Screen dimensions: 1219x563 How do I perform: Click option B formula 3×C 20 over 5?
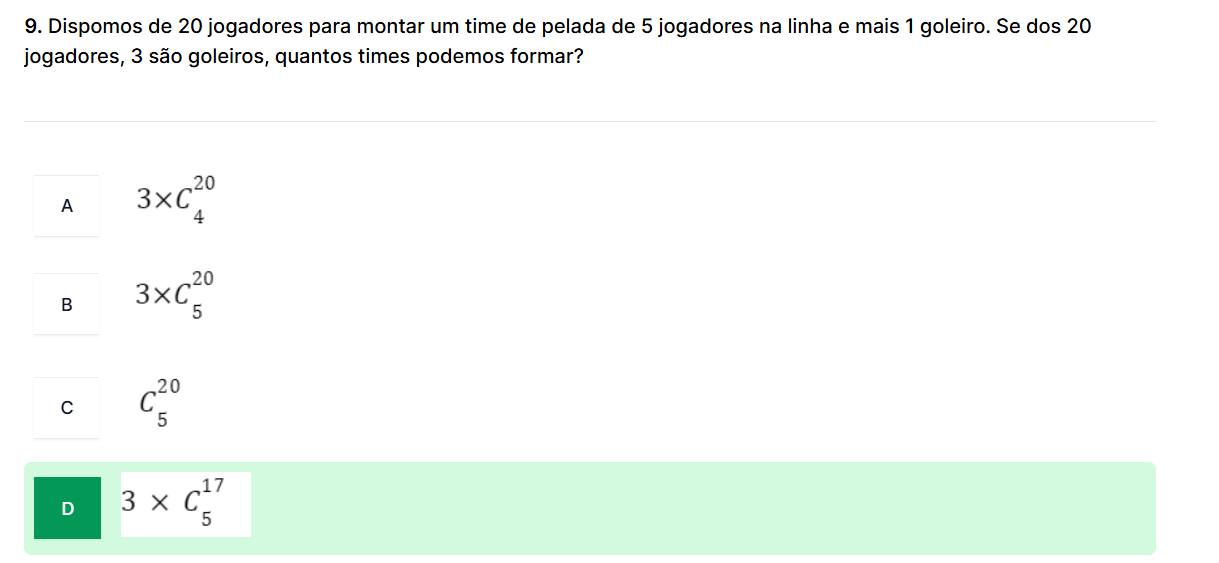(x=176, y=295)
